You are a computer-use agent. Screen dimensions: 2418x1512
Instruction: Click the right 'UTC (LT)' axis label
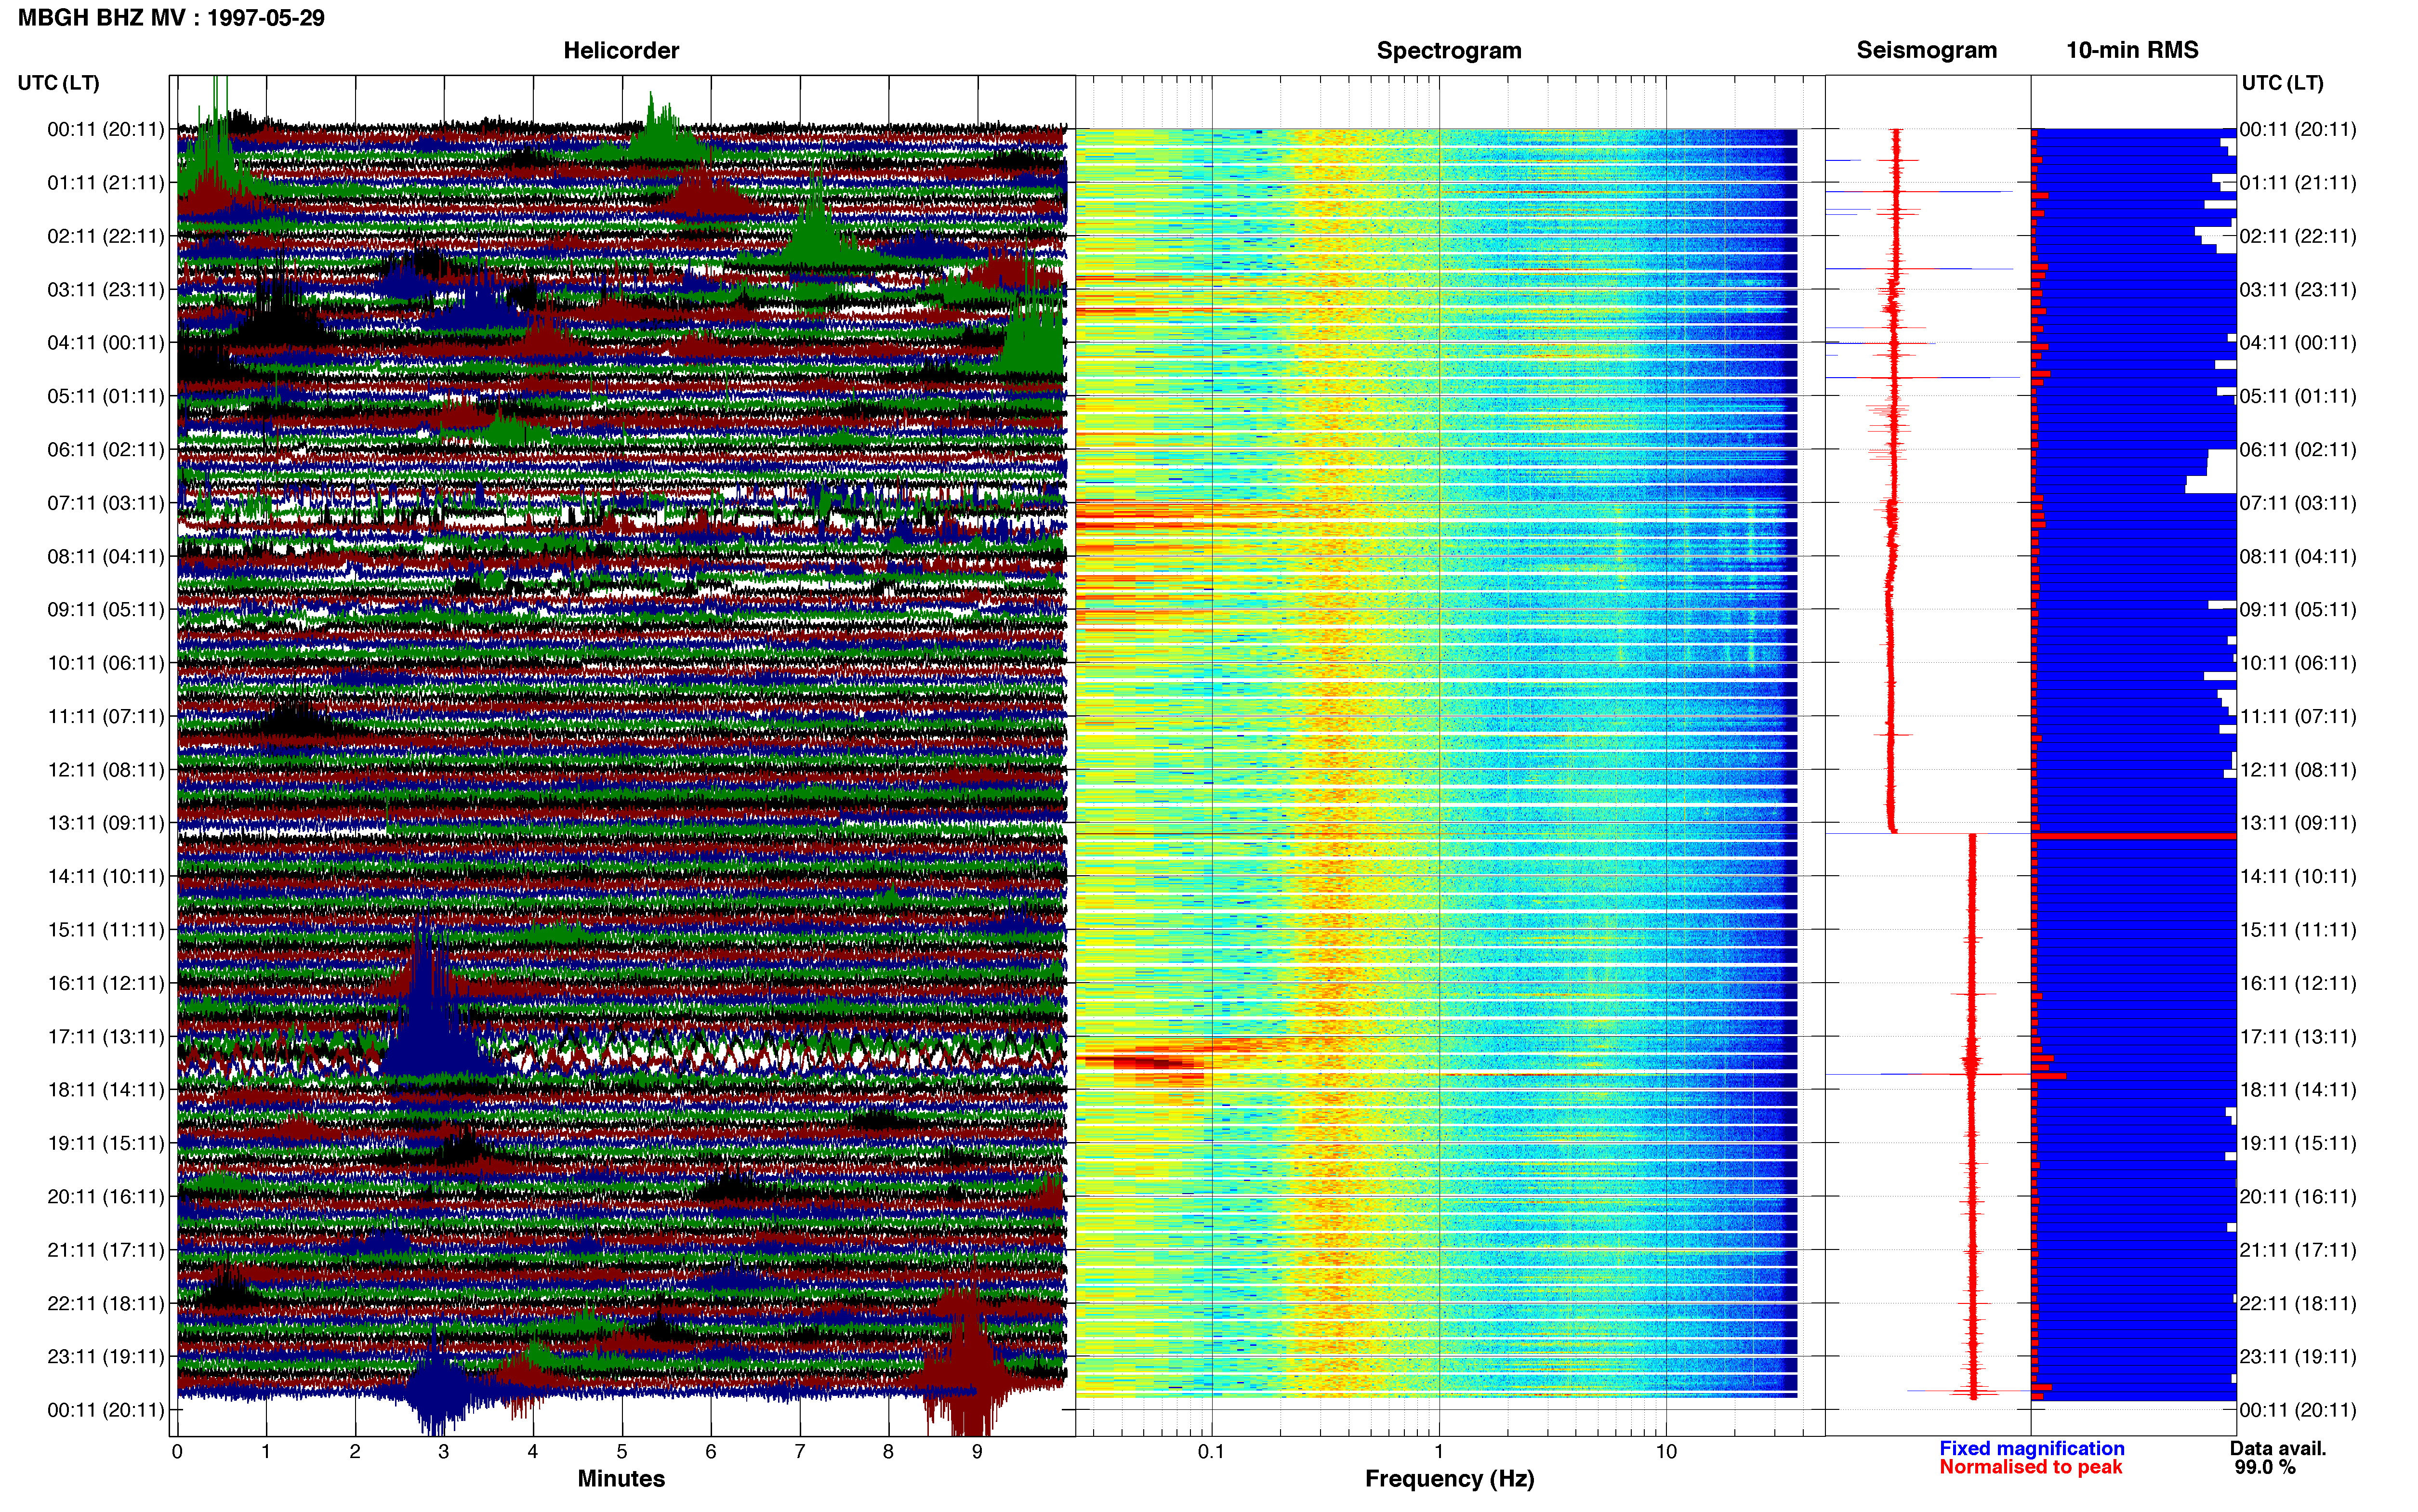tap(2282, 83)
